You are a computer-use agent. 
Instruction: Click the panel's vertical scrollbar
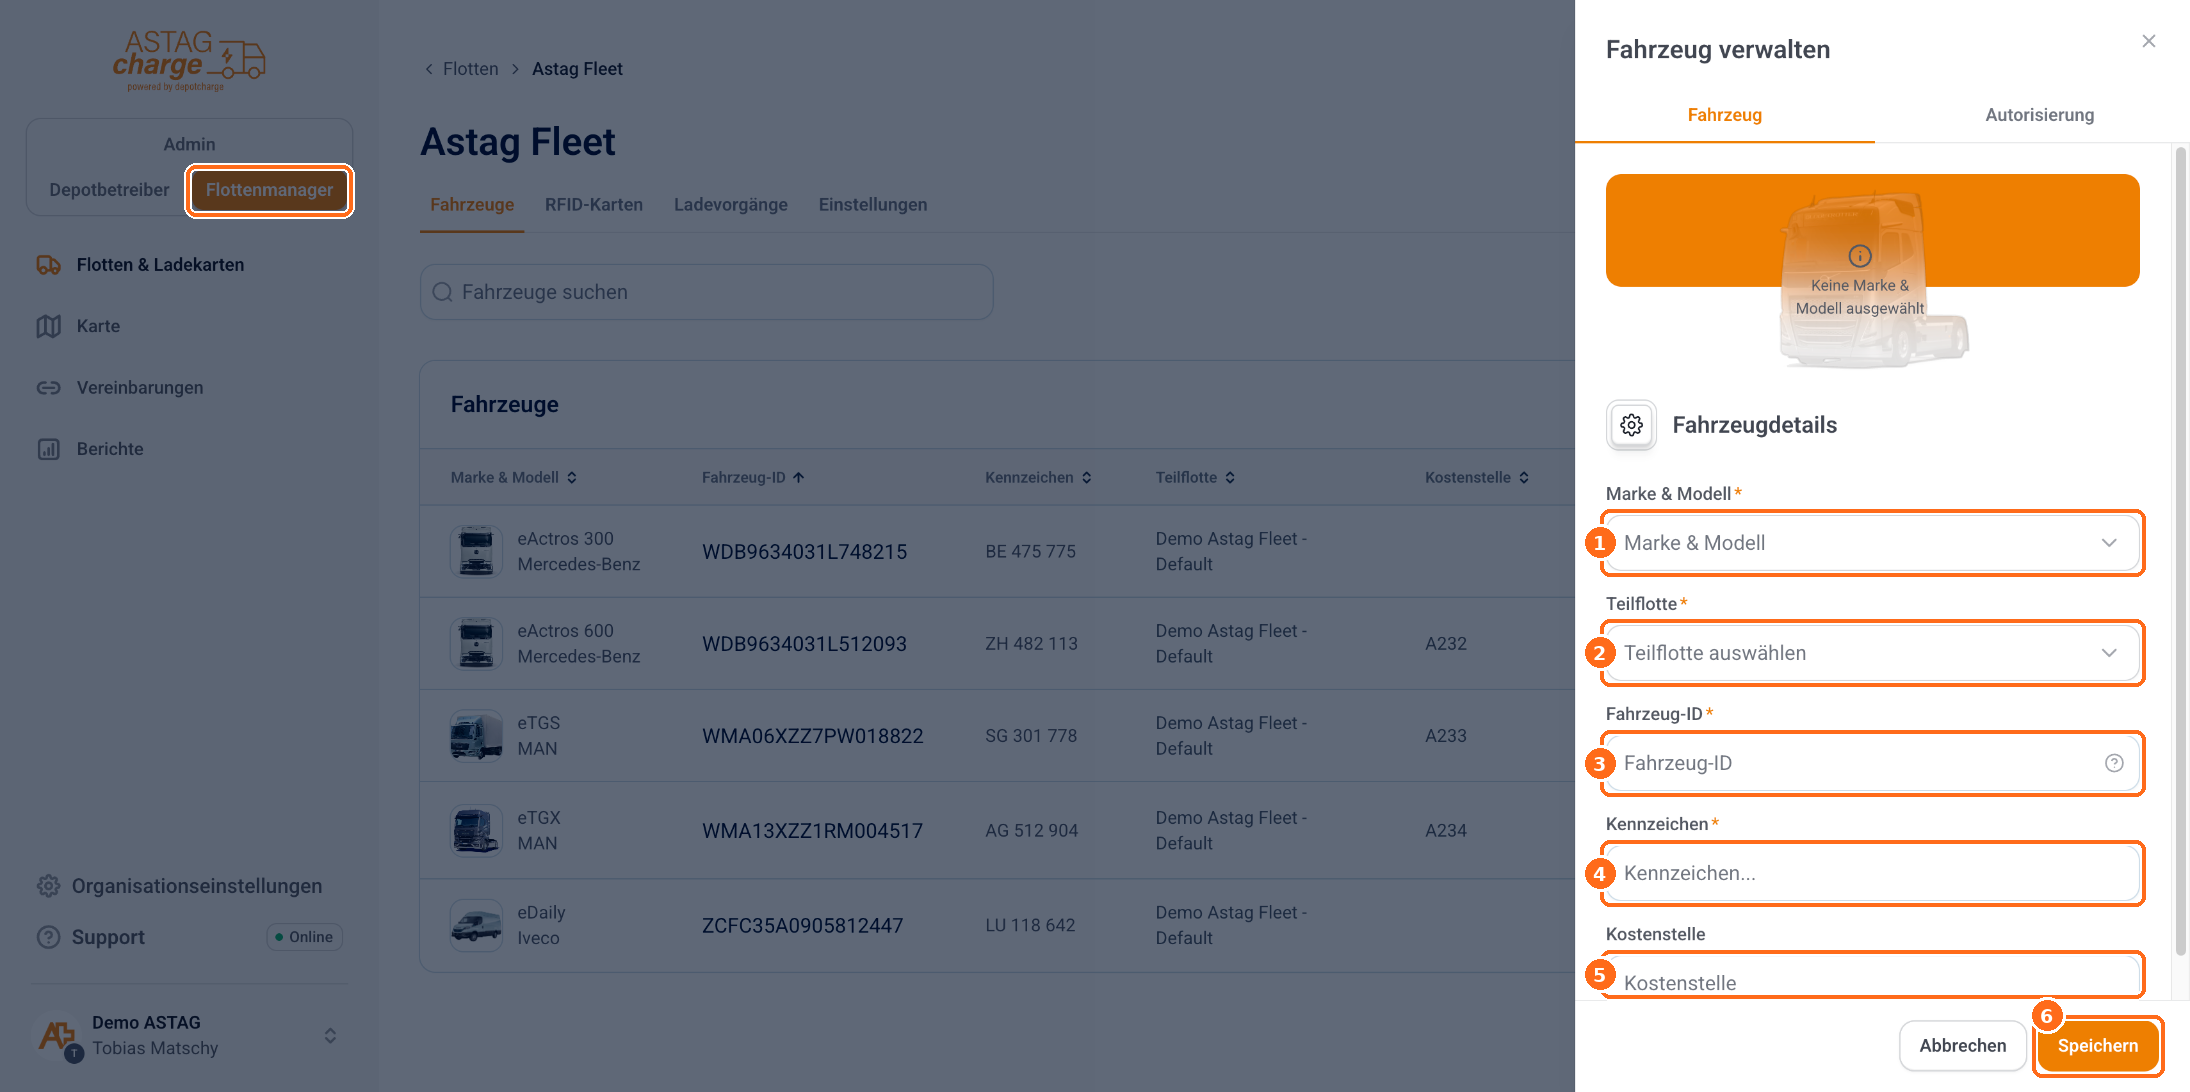(2181, 550)
